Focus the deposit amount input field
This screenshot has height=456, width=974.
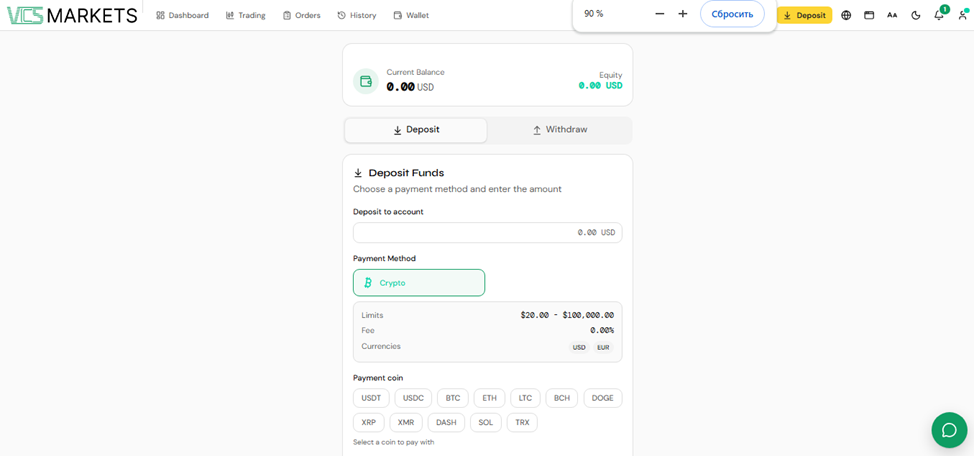tap(488, 232)
